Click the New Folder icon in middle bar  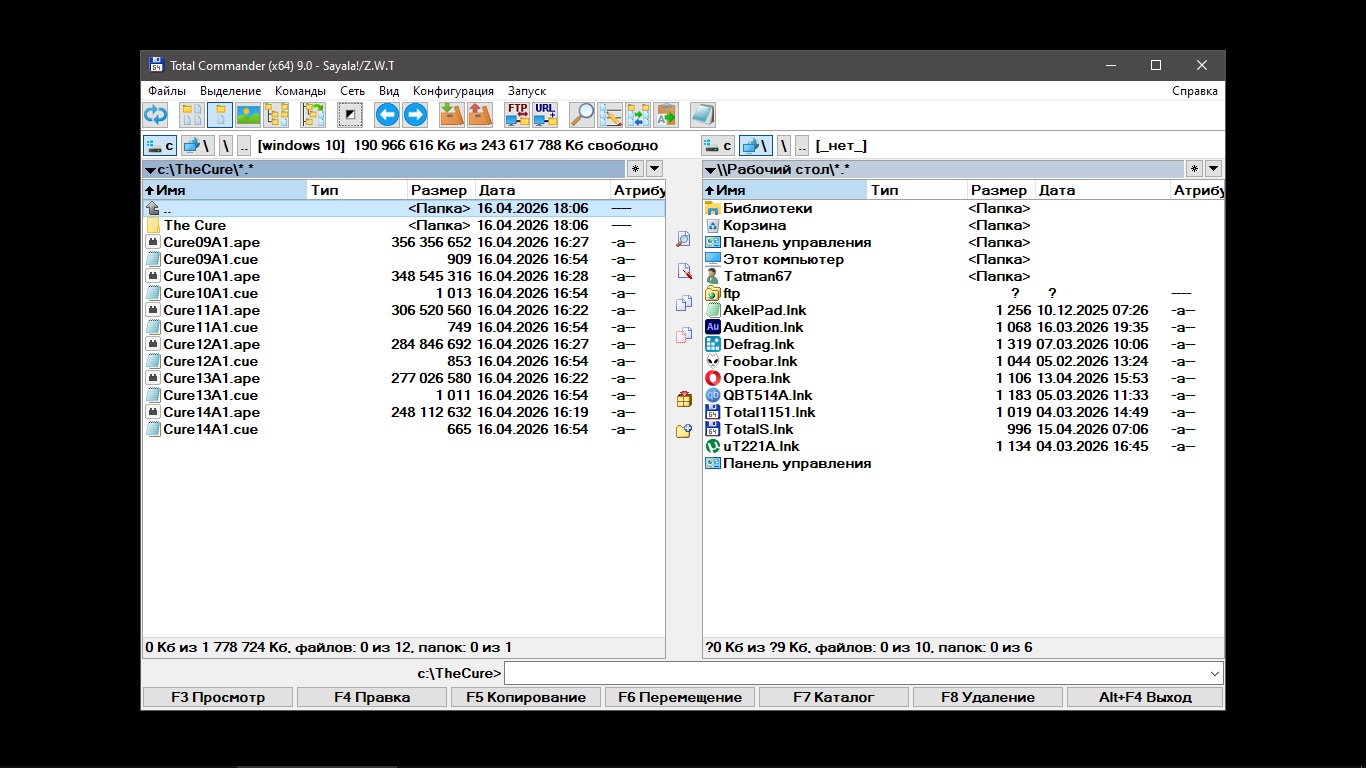click(684, 431)
